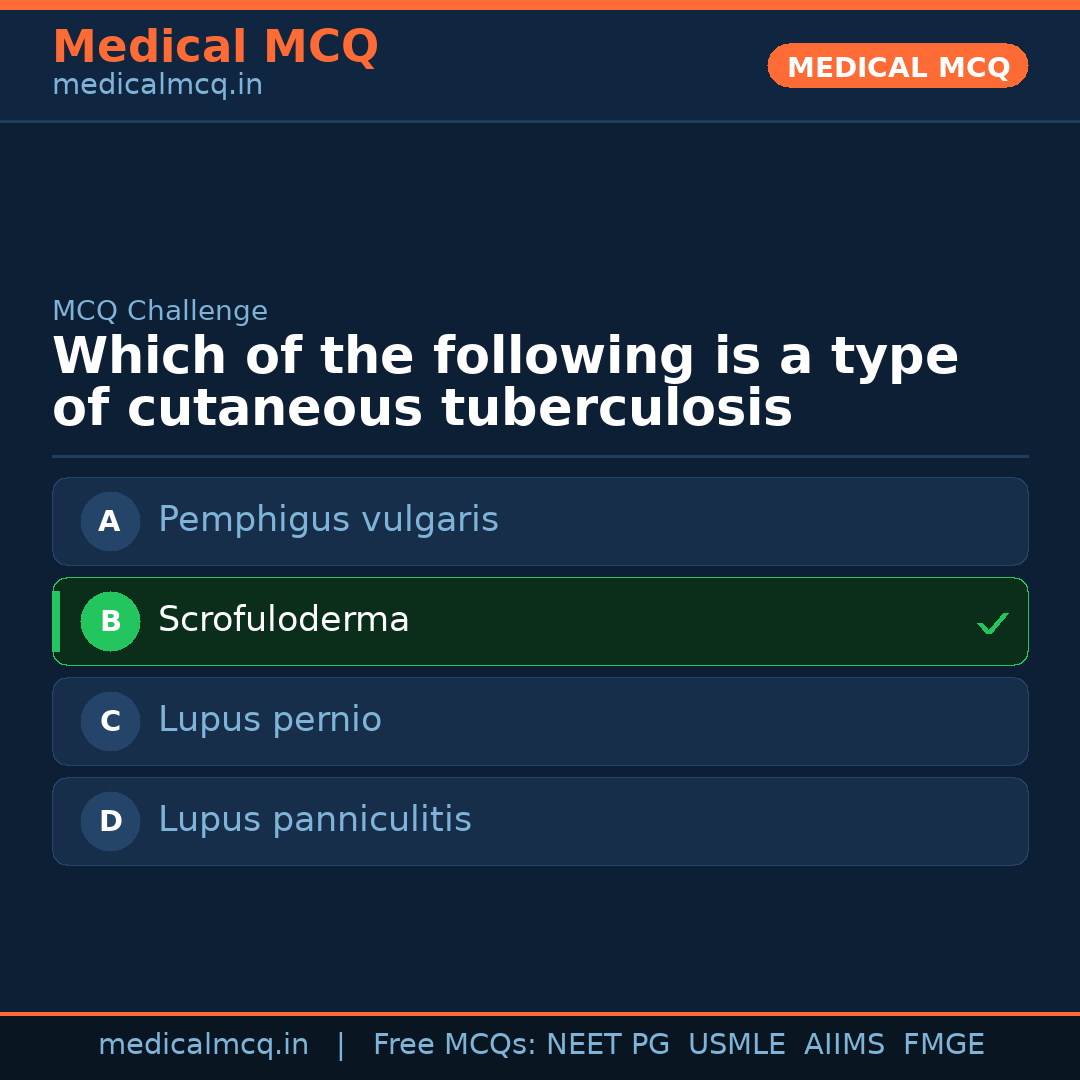Click the orange MEDICAL MCQ pill badge
Viewport: 1080px width, 1080px height.
pos(897,66)
